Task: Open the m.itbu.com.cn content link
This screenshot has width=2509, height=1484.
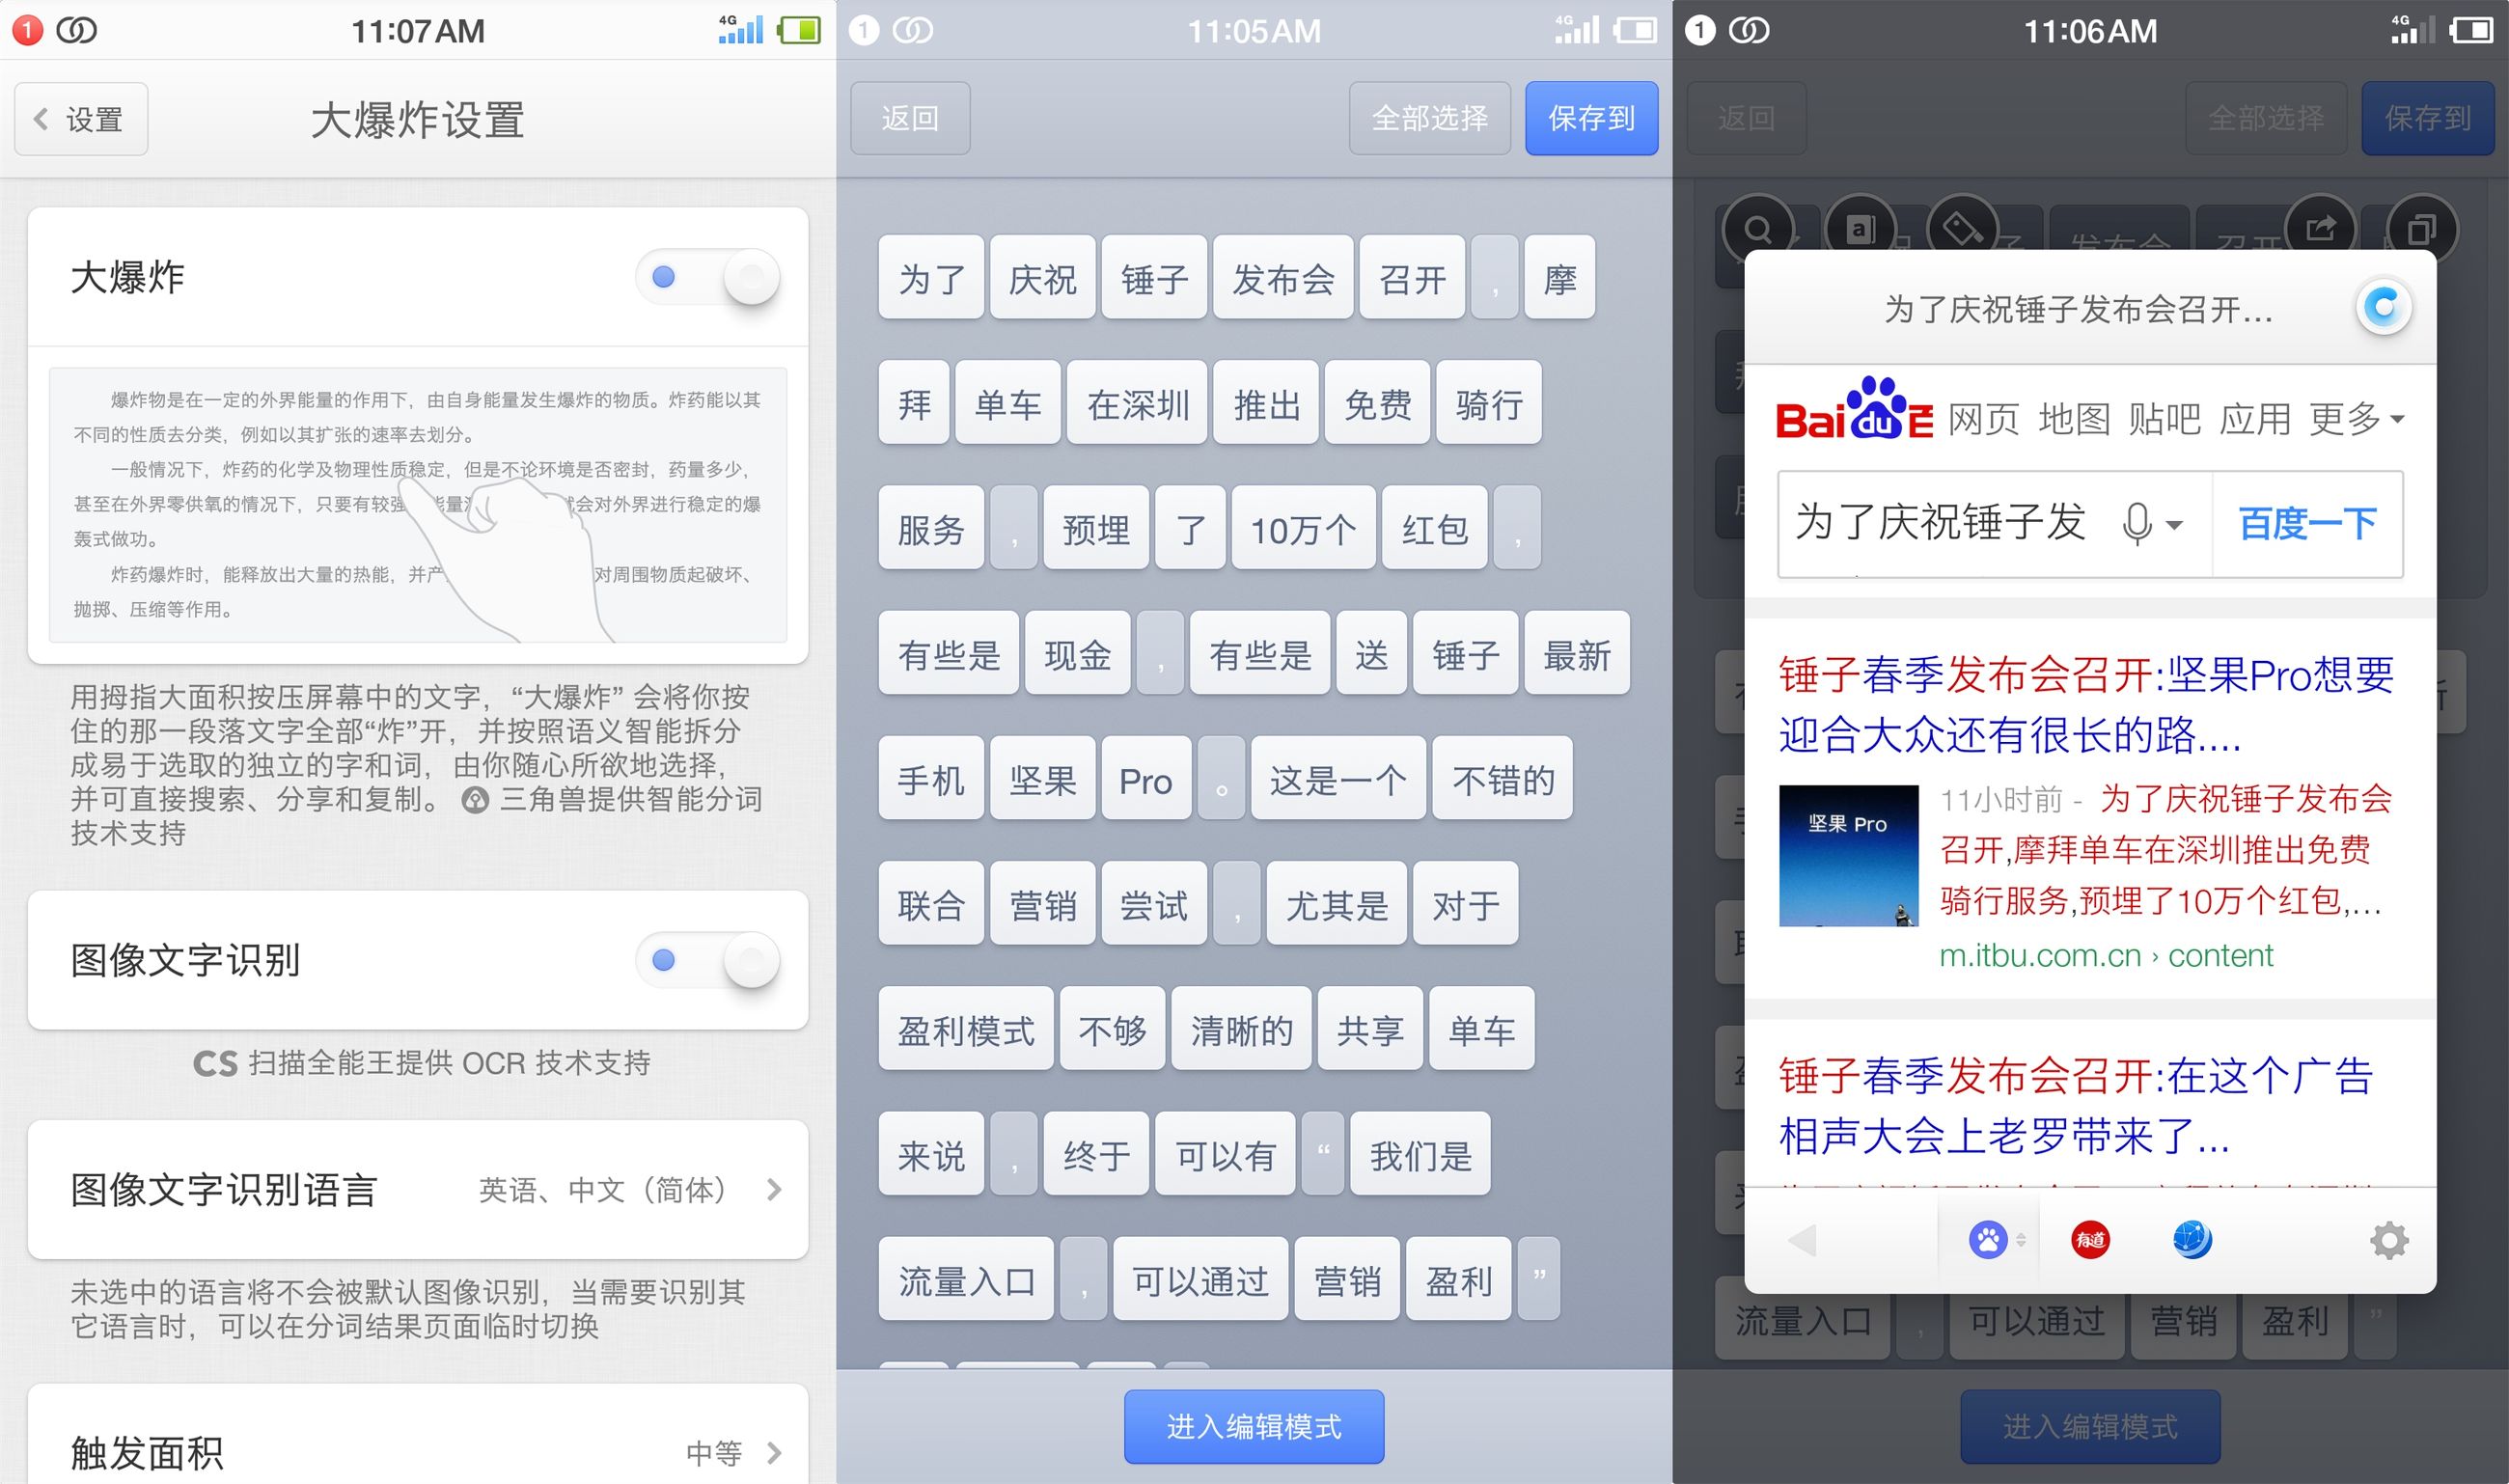Action: point(2106,956)
